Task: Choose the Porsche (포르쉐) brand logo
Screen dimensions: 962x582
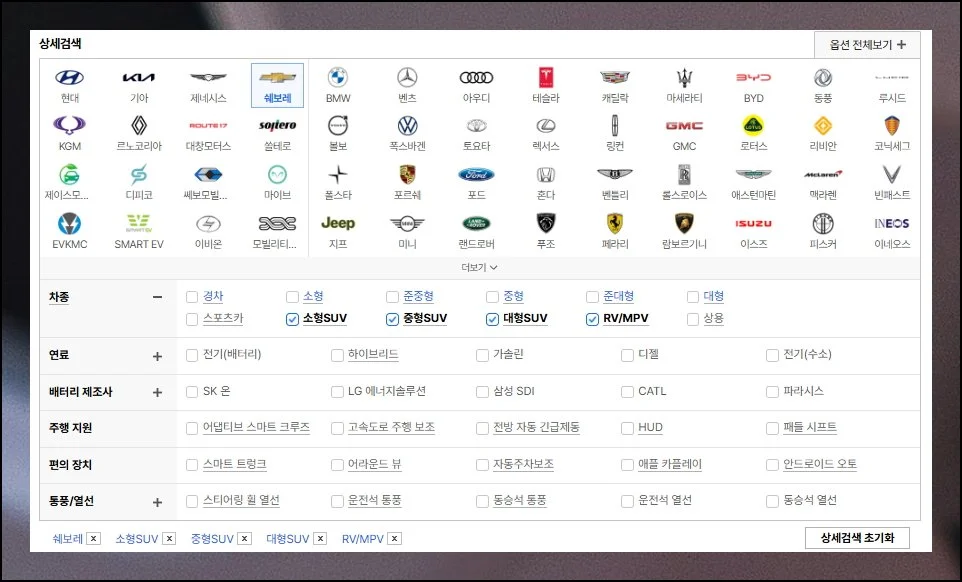Action: pyautogui.click(x=407, y=175)
